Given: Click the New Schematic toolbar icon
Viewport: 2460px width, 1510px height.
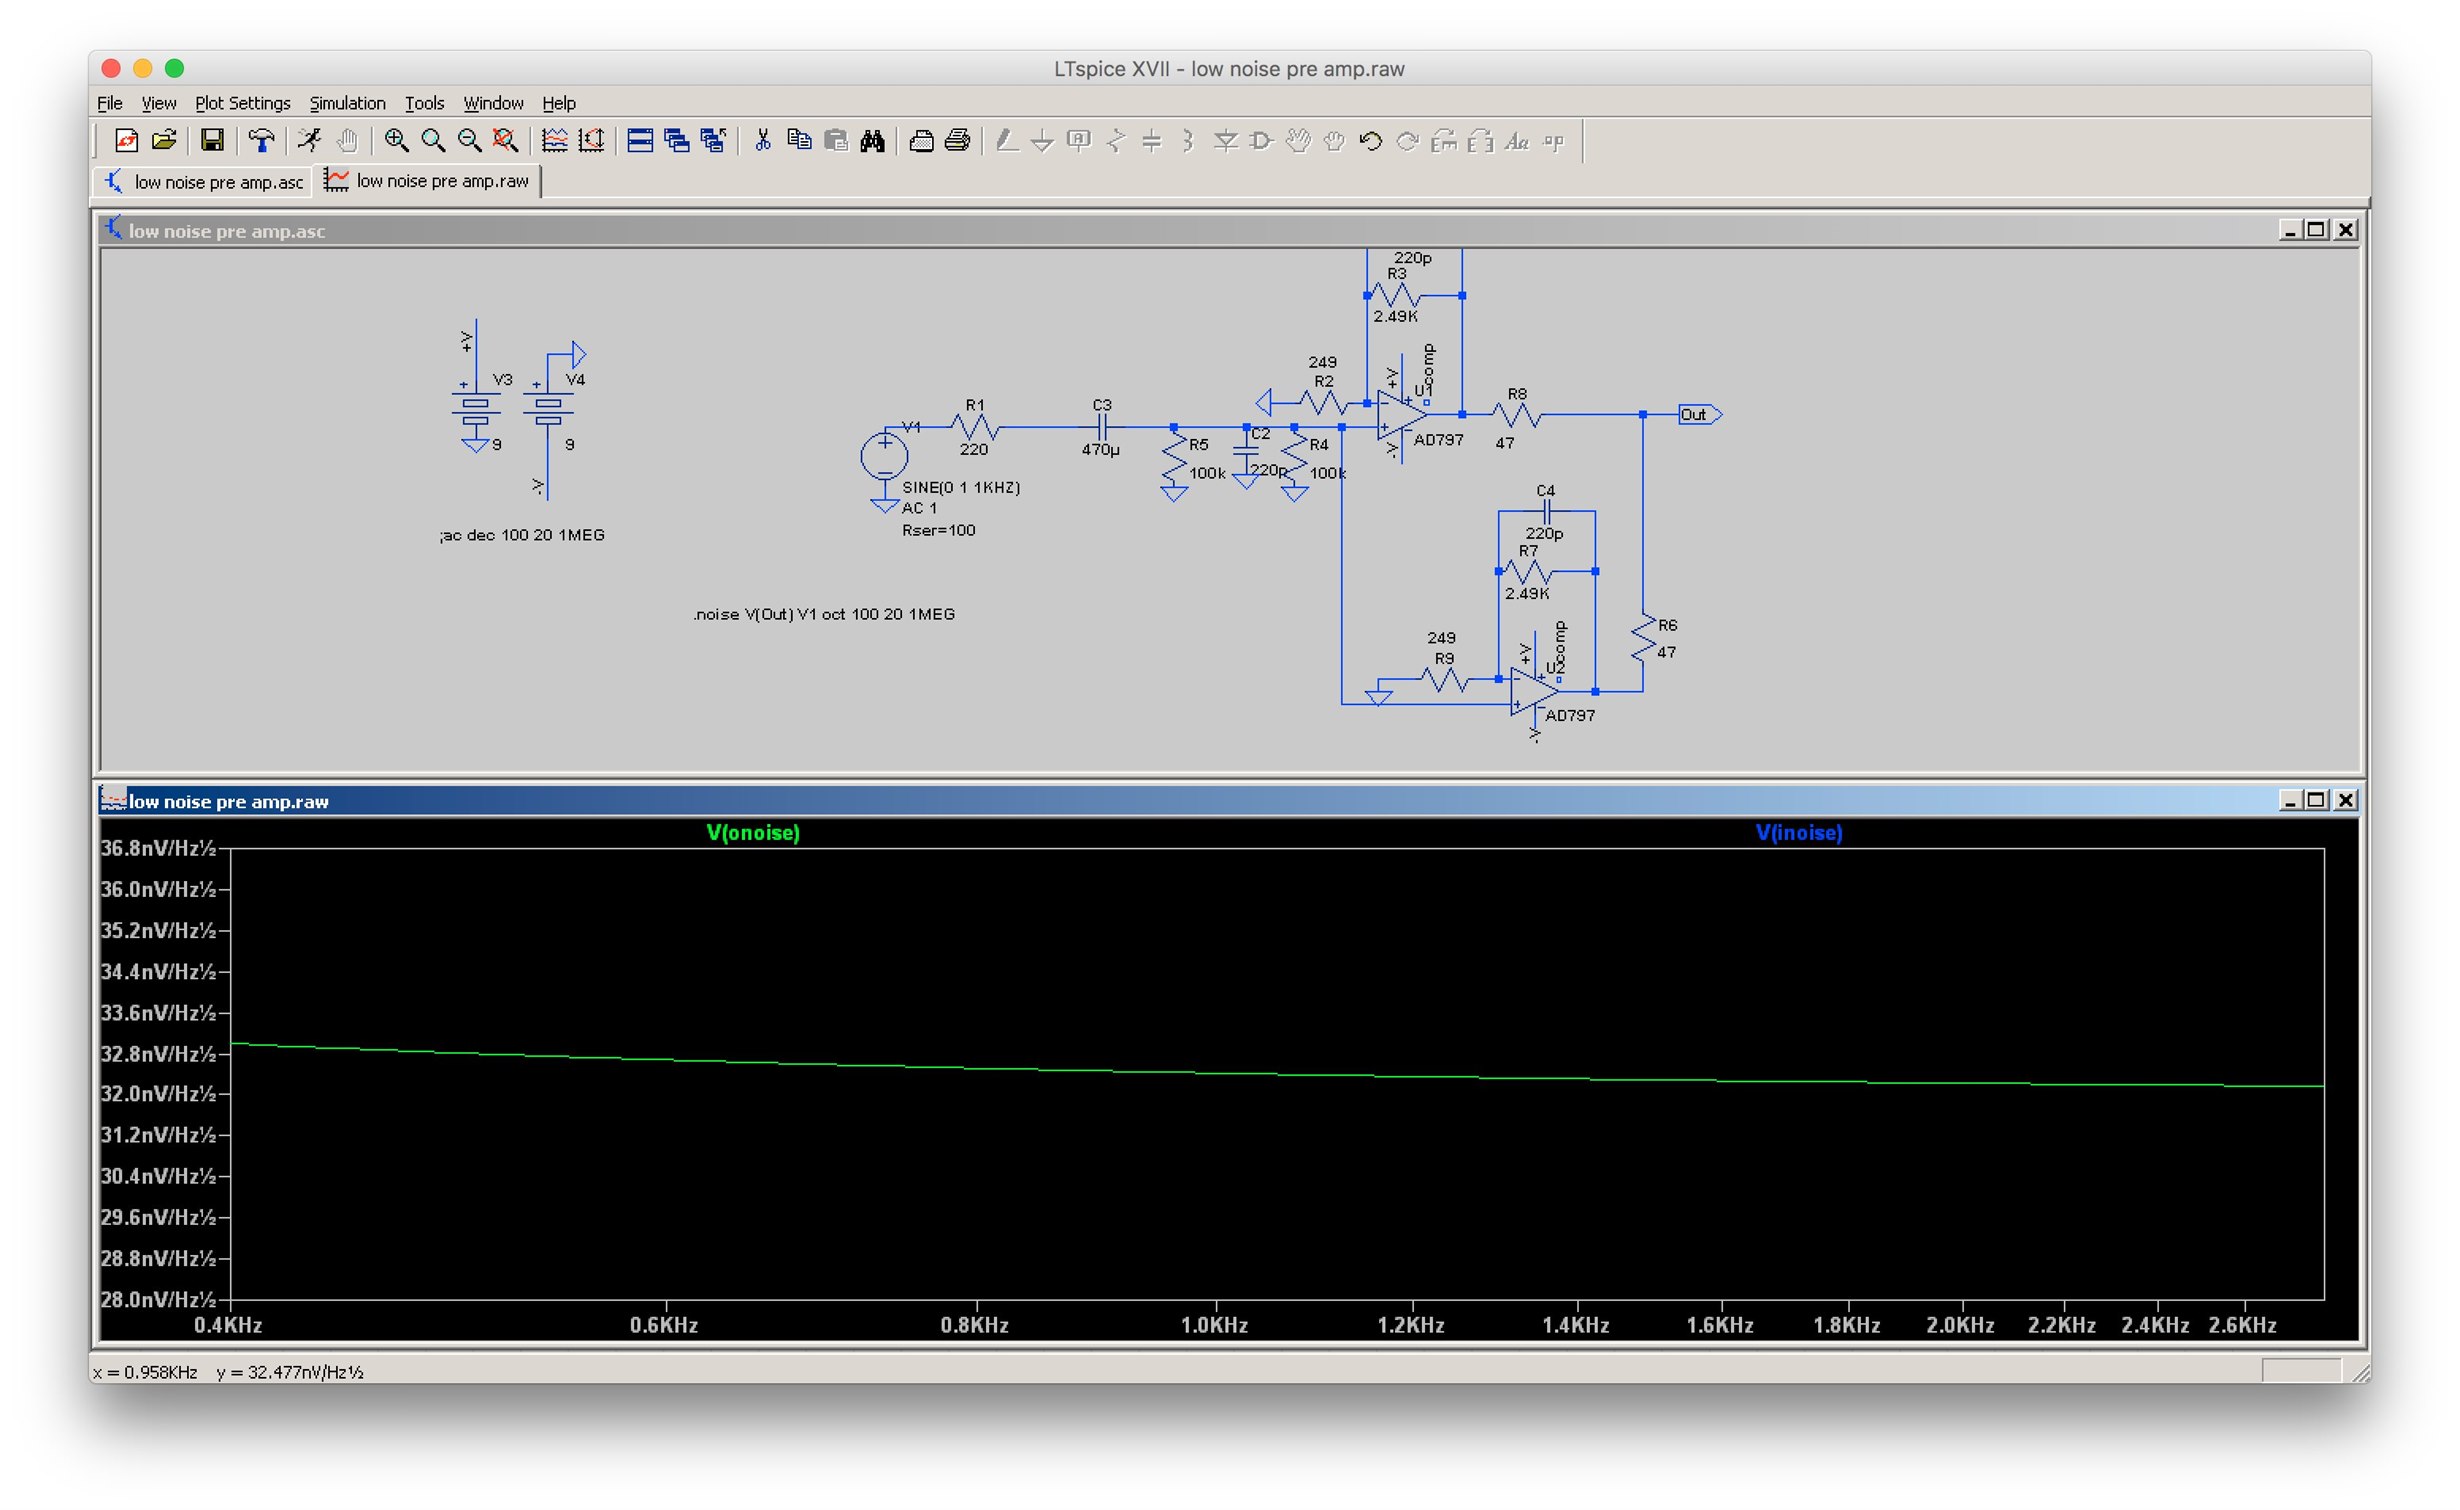Looking at the screenshot, I should [x=126, y=141].
